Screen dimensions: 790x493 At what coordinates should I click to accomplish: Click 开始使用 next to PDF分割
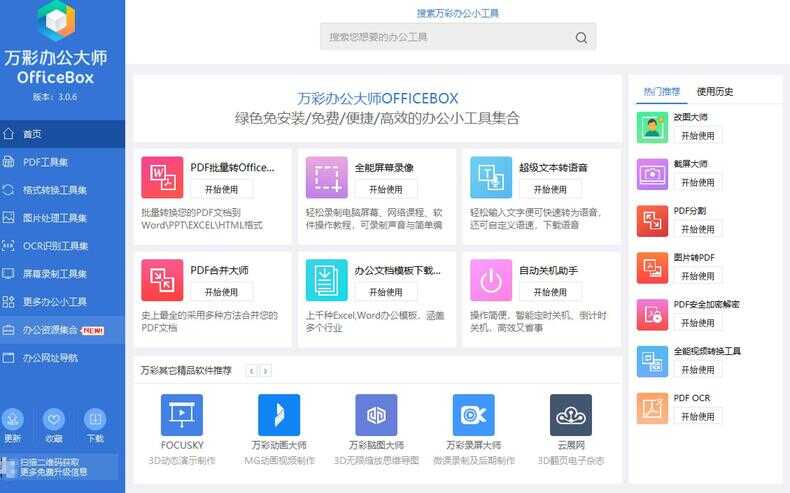[698, 229]
